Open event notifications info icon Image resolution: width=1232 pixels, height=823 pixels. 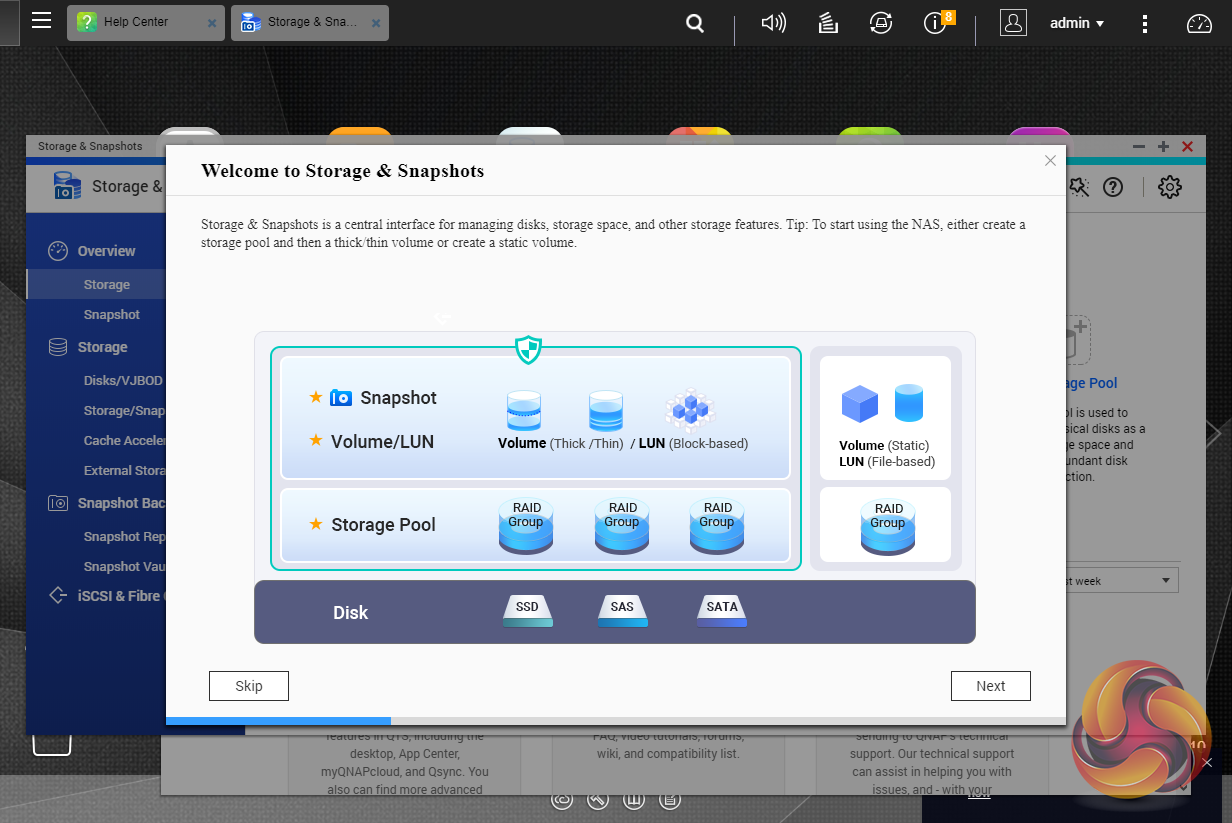(935, 23)
